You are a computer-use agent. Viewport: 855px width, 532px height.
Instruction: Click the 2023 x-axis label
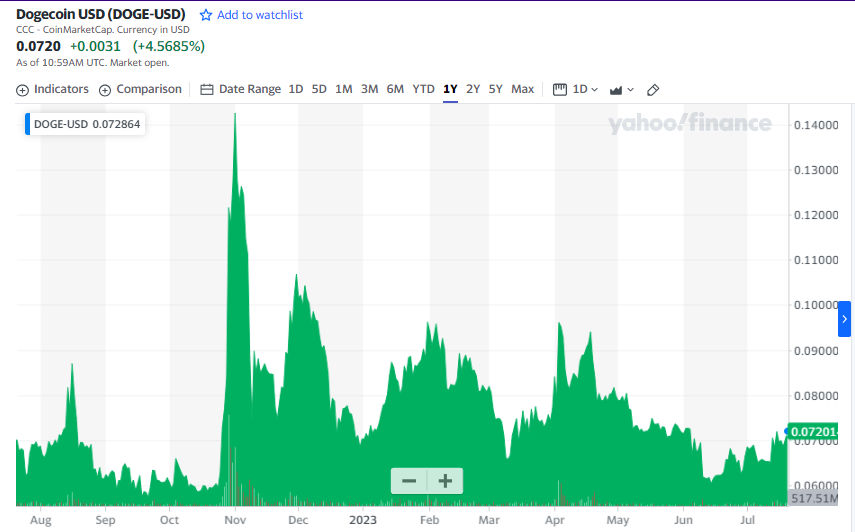[363, 520]
